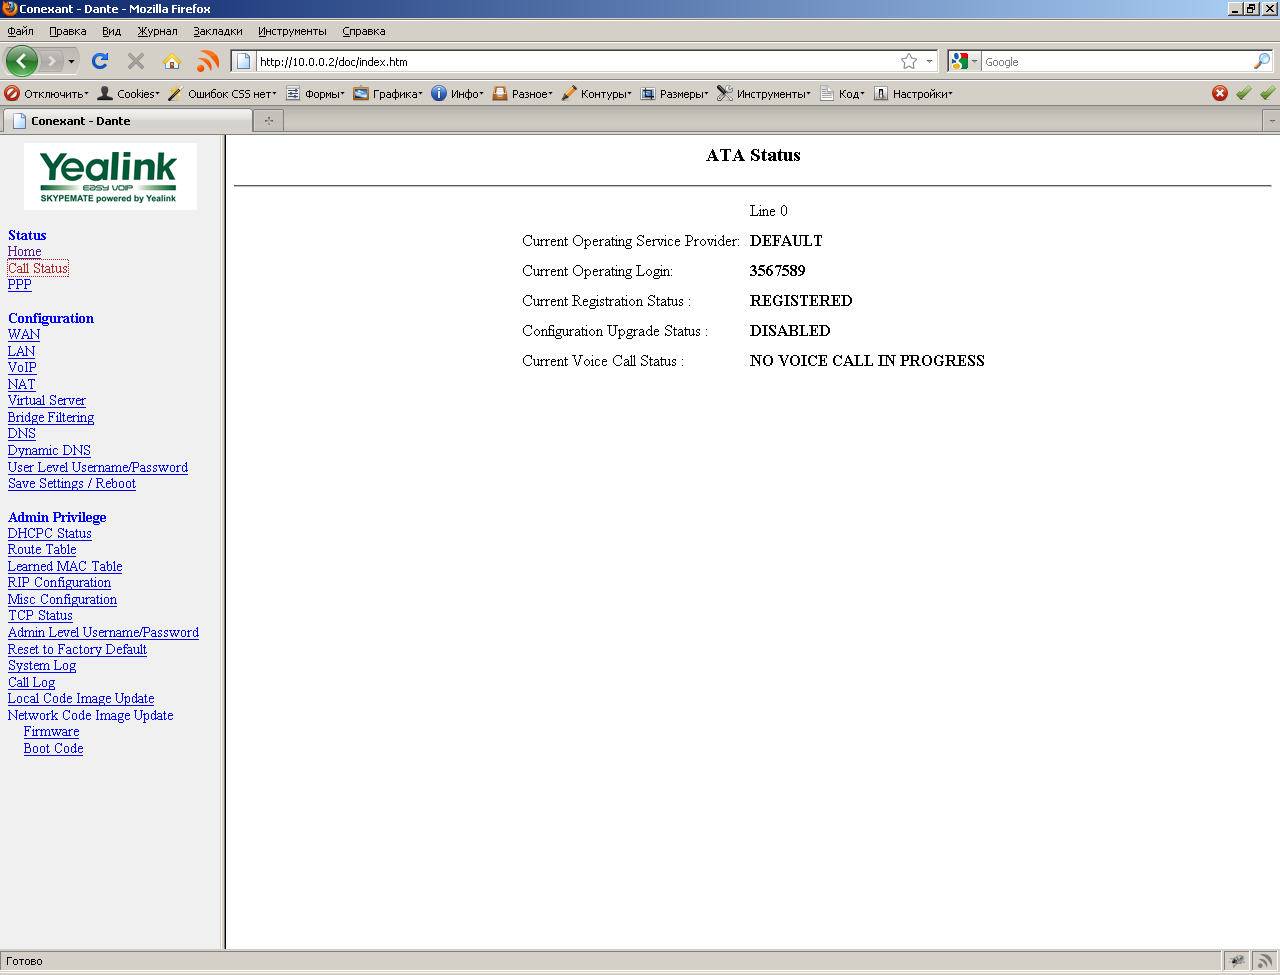
Task: Open the VoIP configuration link
Action: [22, 368]
